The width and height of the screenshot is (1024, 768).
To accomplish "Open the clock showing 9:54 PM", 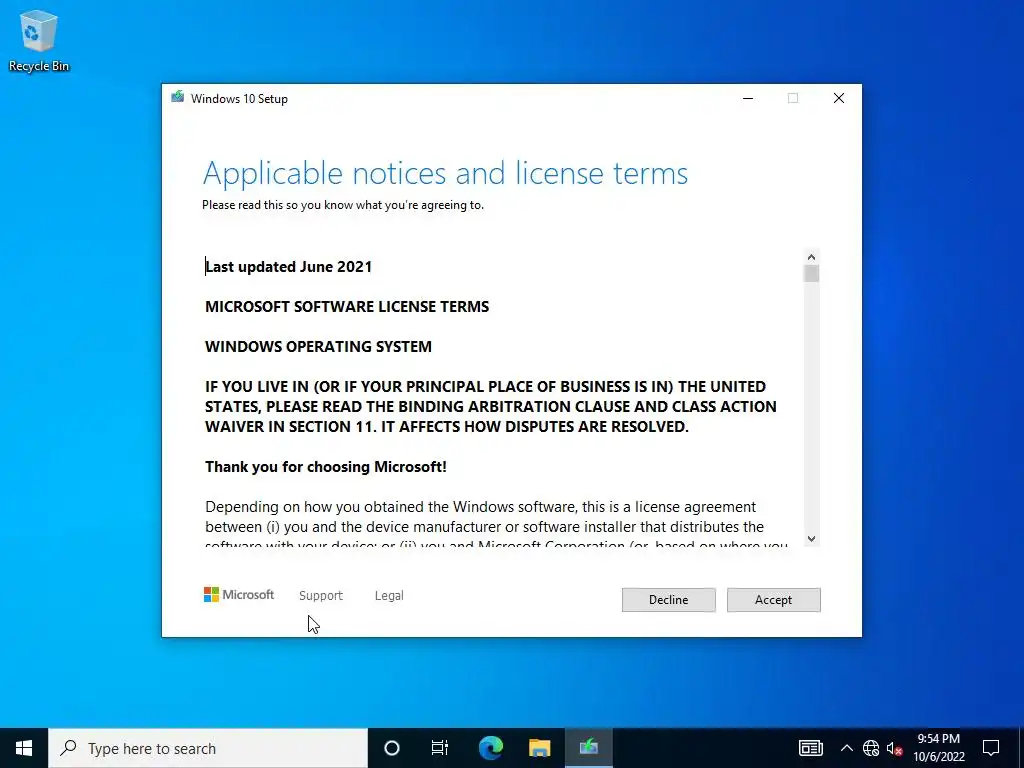I will click(x=938, y=748).
